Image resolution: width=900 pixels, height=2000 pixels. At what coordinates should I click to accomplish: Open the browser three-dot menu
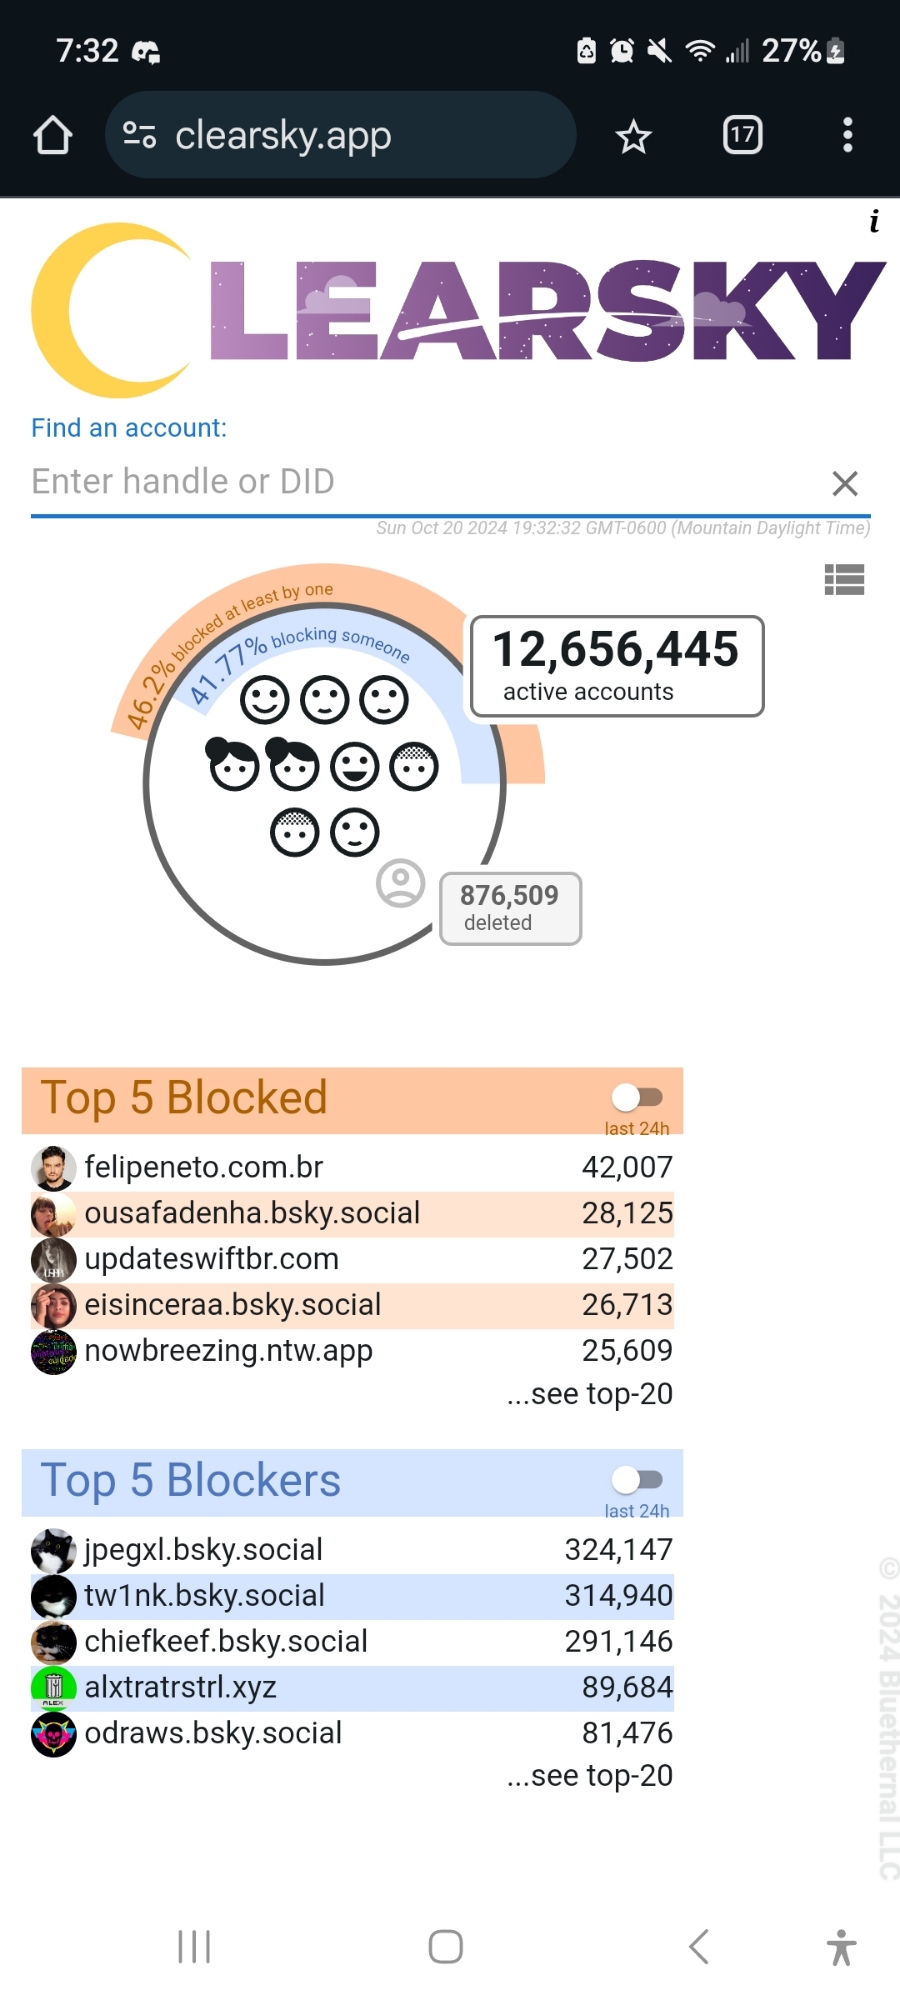(847, 135)
